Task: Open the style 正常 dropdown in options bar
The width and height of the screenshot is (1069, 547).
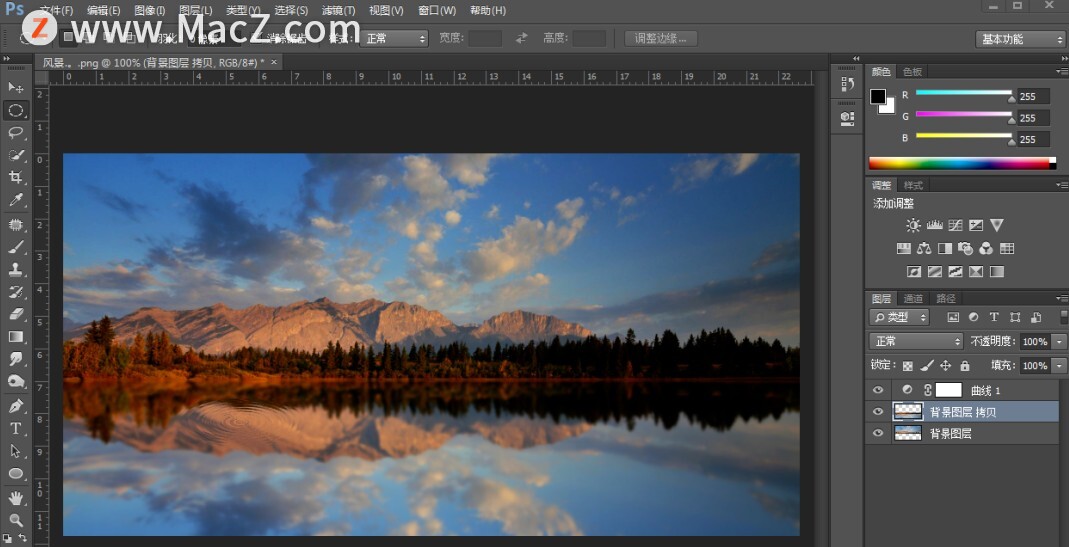Action: click(x=394, y=38)
